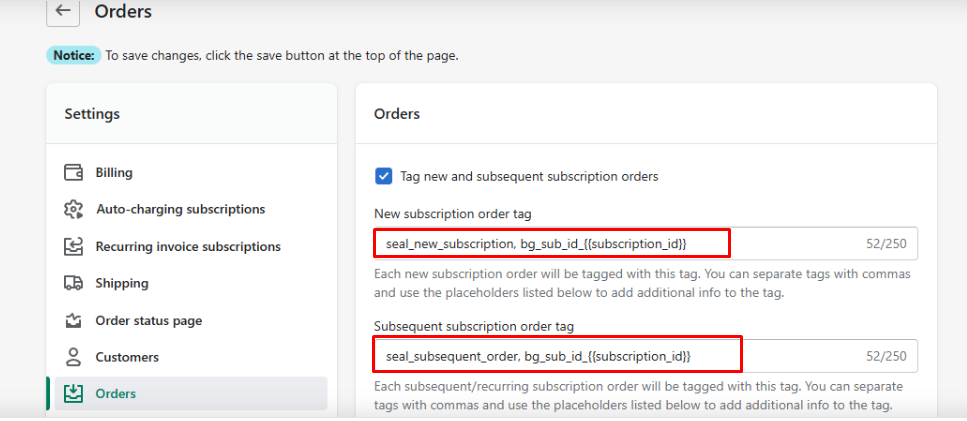Uncheck the tag subscription orders checkbox

(383, 176)
